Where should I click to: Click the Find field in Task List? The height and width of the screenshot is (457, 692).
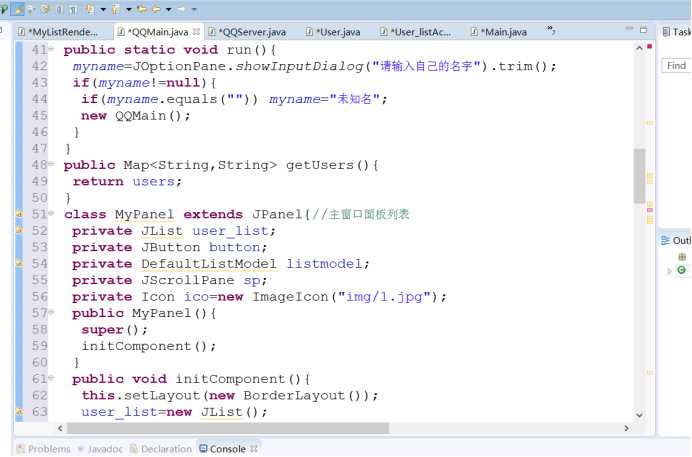click(x=677, y=66)
